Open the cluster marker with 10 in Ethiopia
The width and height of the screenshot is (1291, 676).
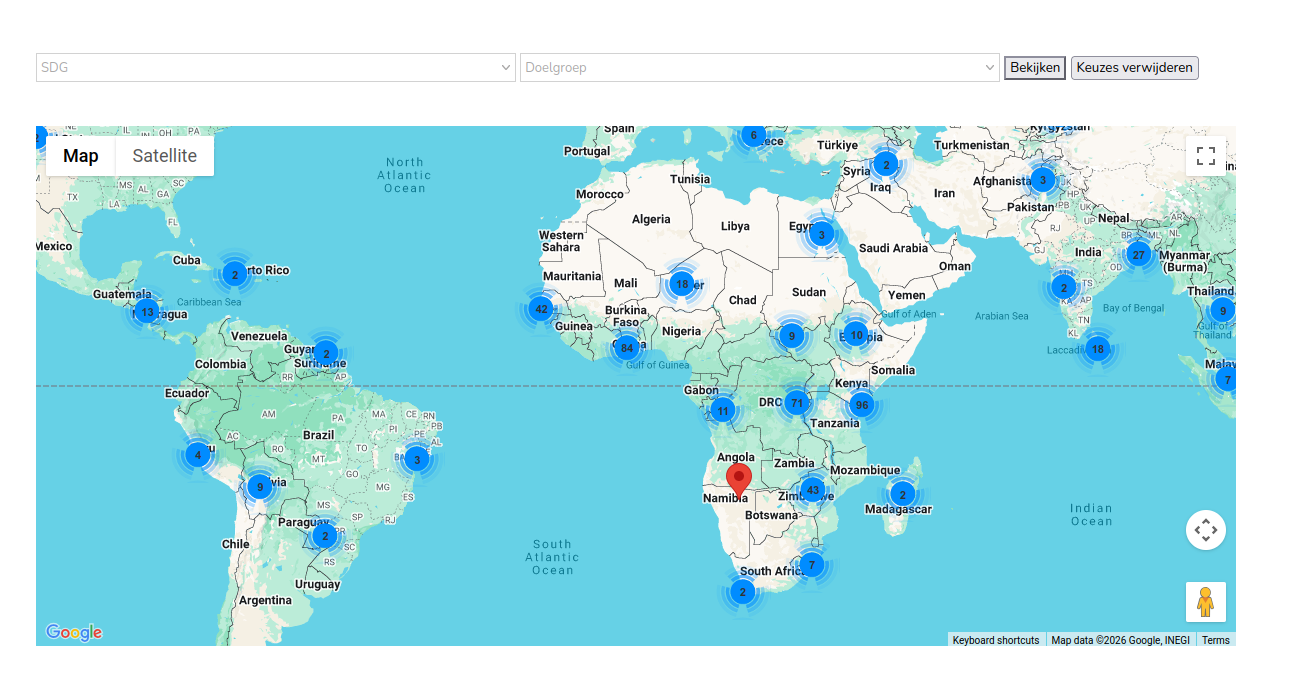click(x=856, y=334)
